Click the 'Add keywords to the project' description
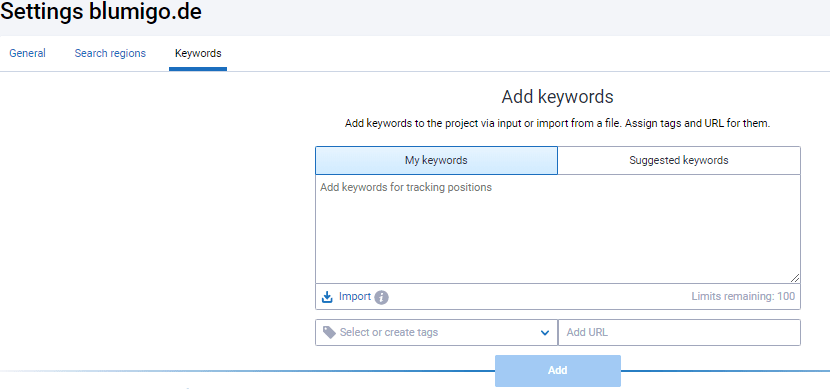This screenshot has width=830, height=389. click(x=557, y=124)
